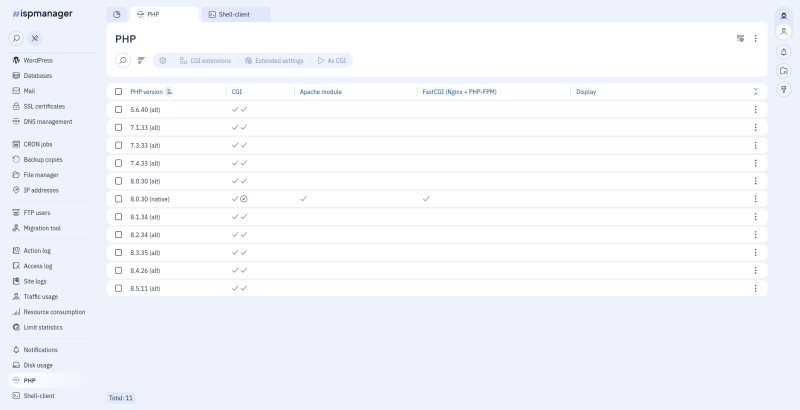800x410 pixels.
Task: Switch to the Shell-client tab
Action: 236,14
